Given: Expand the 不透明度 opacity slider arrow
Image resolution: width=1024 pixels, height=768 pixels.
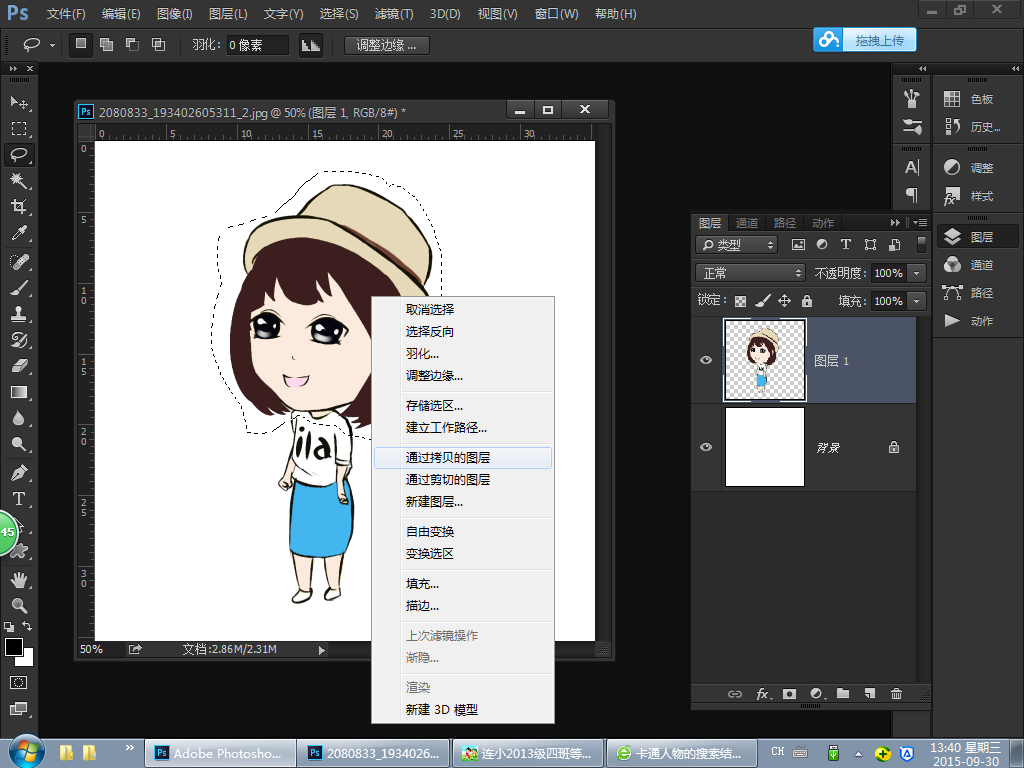Looking at the screenshot, I should pyautogui.click(x=917, y=273).
